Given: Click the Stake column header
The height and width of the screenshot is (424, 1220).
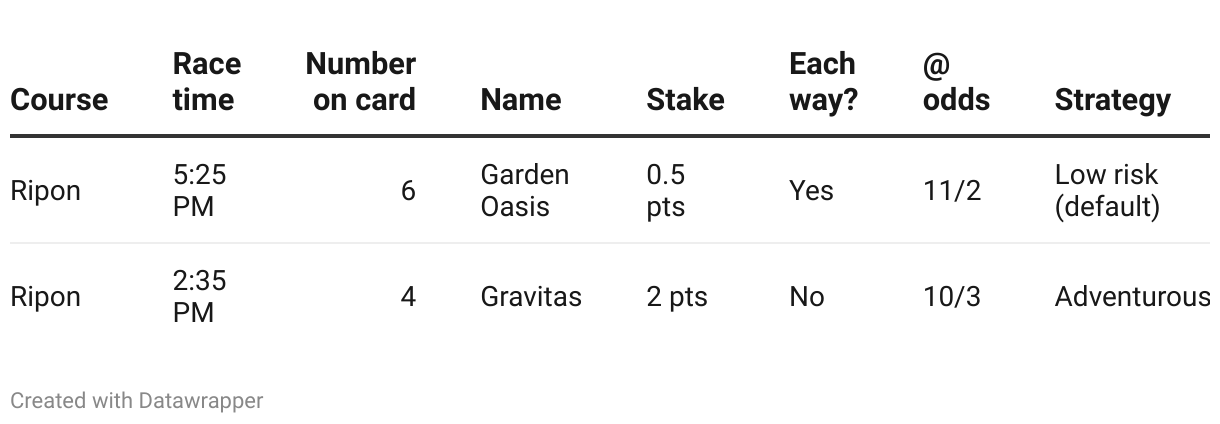Looking at the screenshot, I should tap(685, 100).
